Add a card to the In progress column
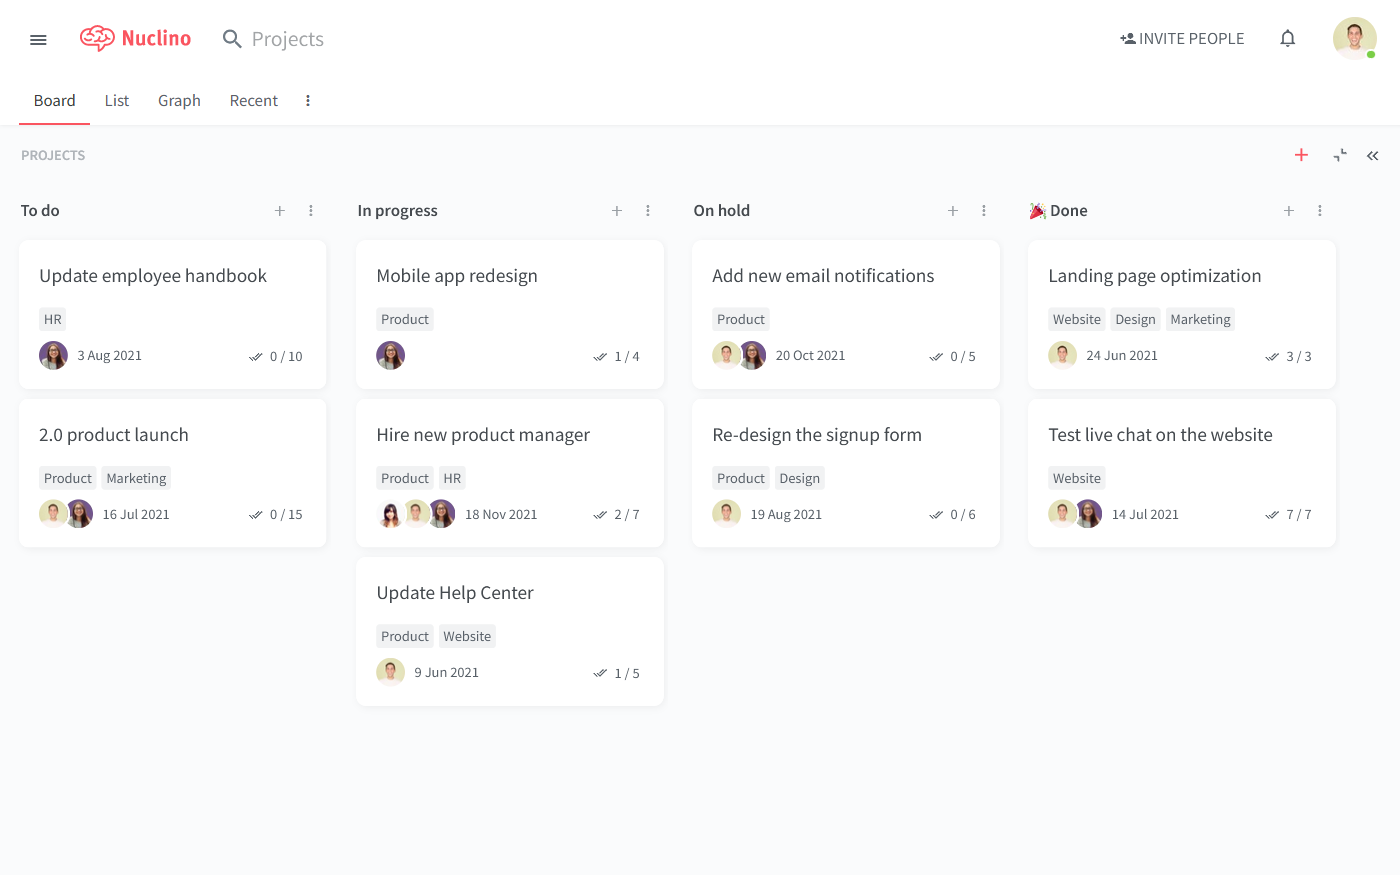Viewport: 1400px width, 875px height. [617, 211]
